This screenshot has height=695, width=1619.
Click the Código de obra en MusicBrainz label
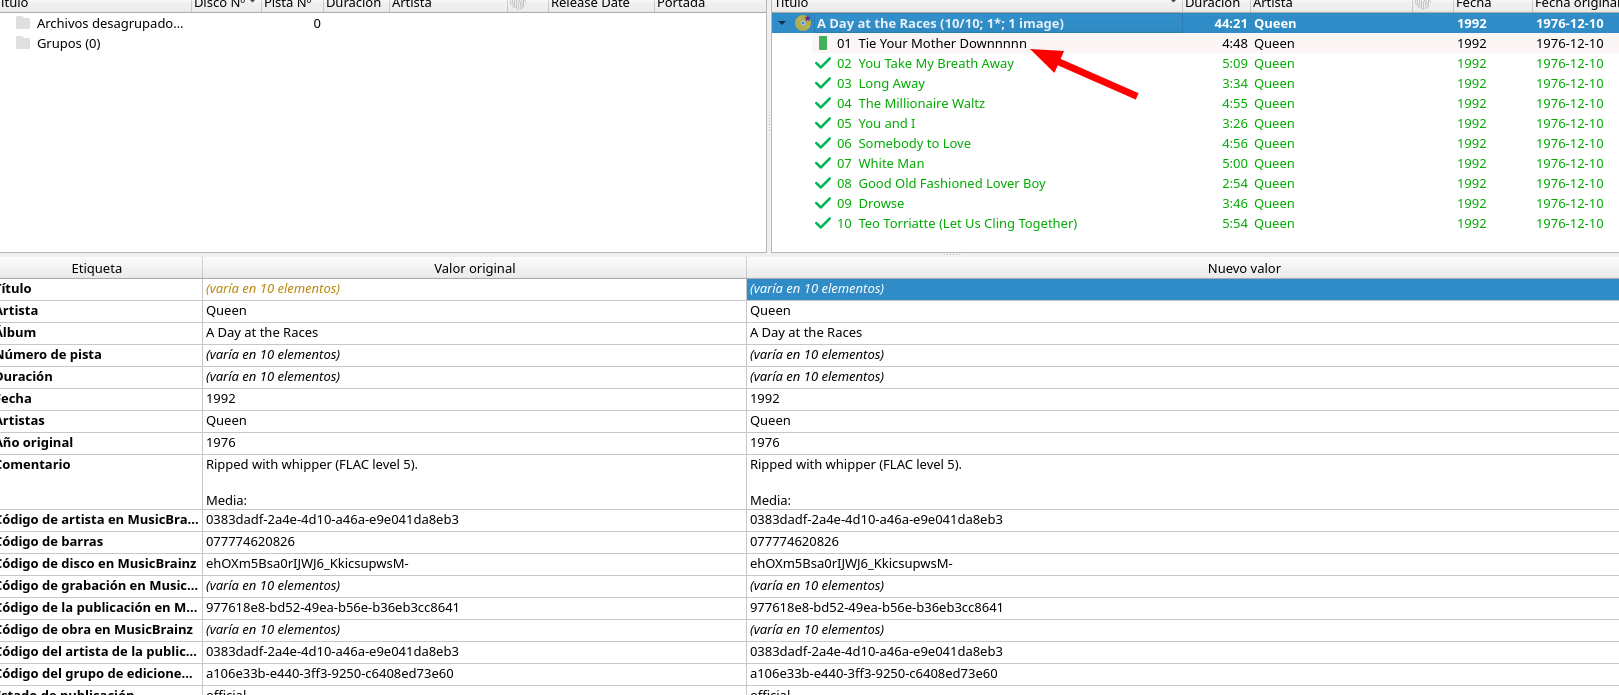coord(96,630)
